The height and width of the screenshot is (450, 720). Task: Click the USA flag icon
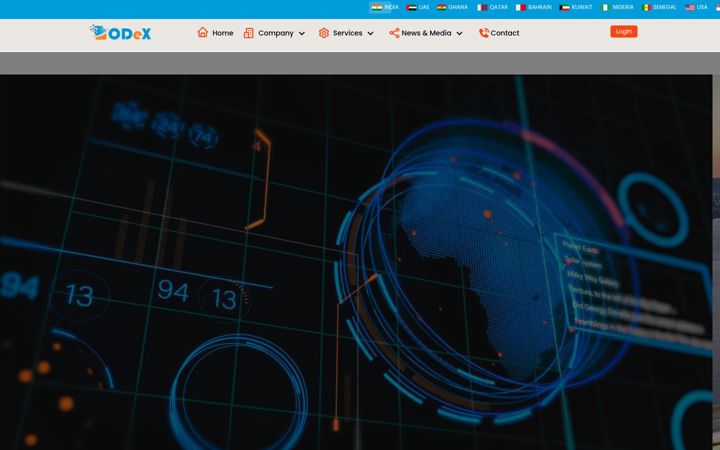pos(690,7)
